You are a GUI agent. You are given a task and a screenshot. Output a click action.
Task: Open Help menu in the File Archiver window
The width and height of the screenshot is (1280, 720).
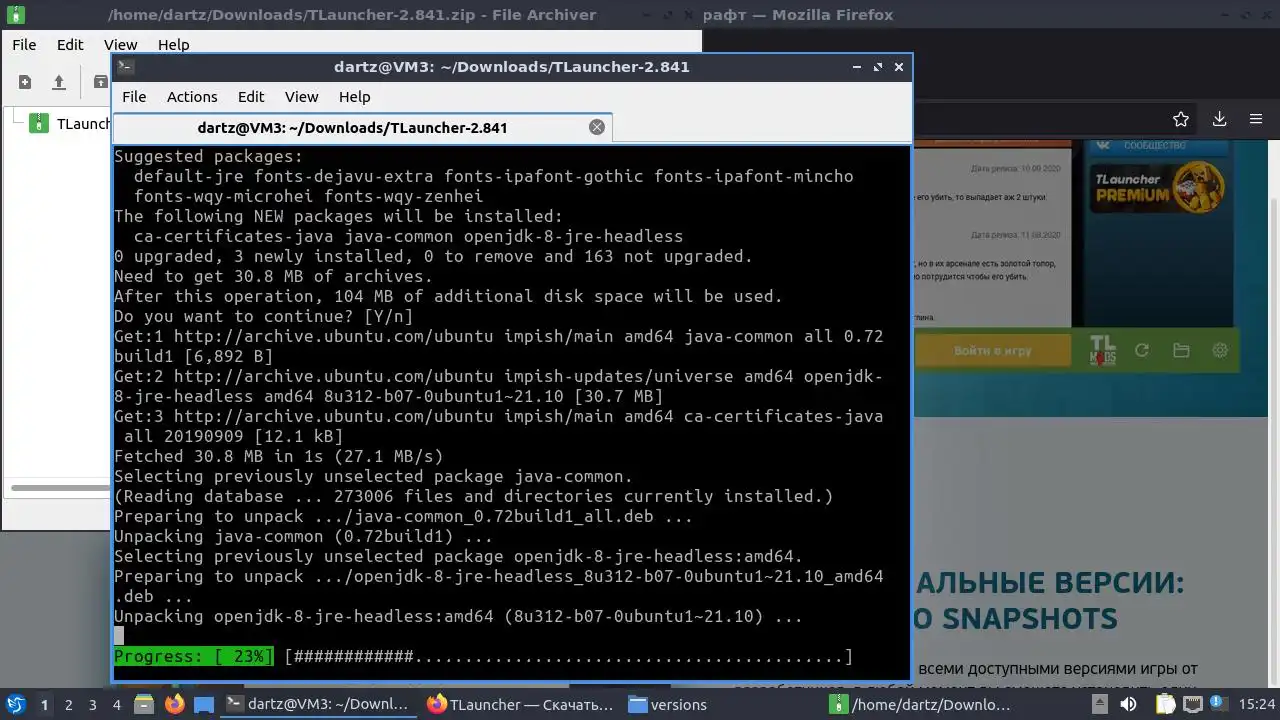[x=173, y=45]
